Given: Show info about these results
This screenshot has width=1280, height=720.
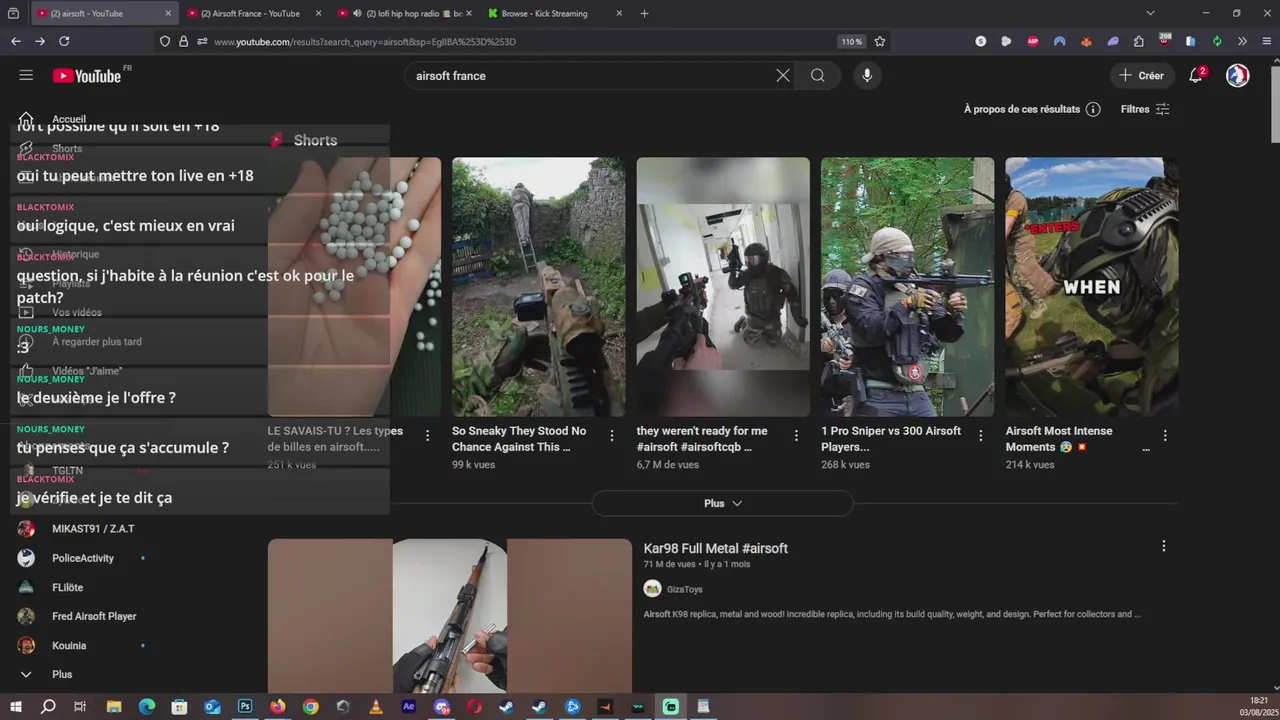Looking at the screenshot, I should pyautogui.click(x=1093, y=109).
